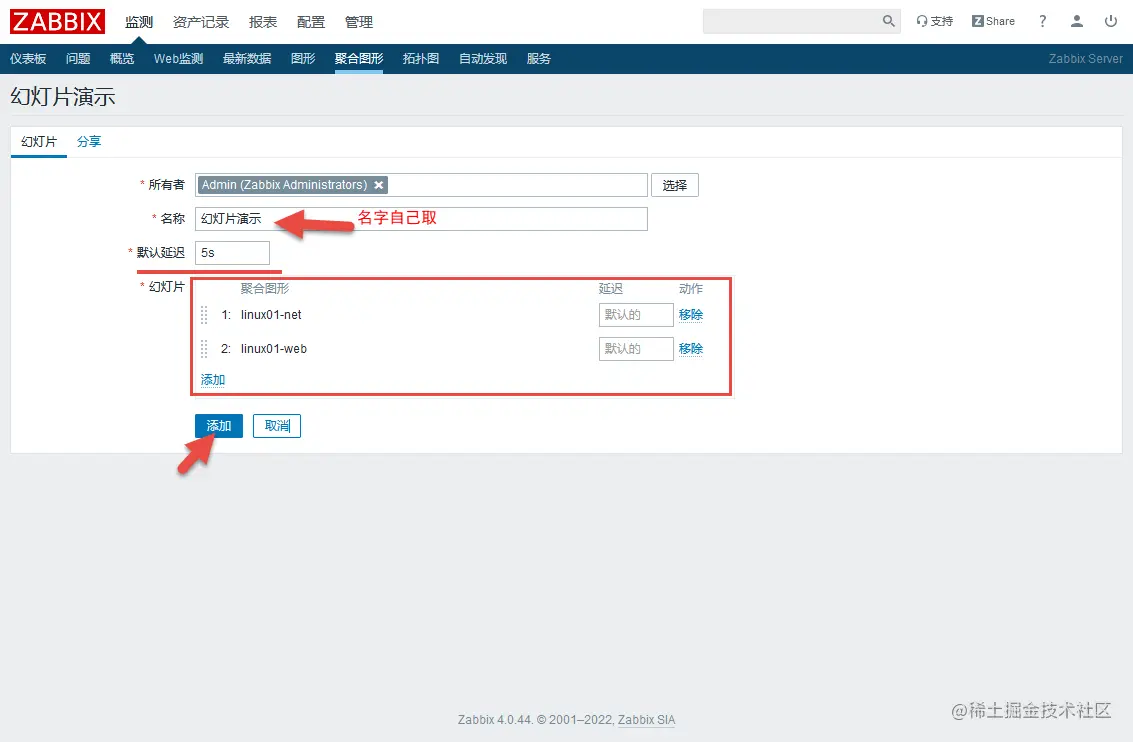Click the 选择 owner button

[x=675, y=185]
